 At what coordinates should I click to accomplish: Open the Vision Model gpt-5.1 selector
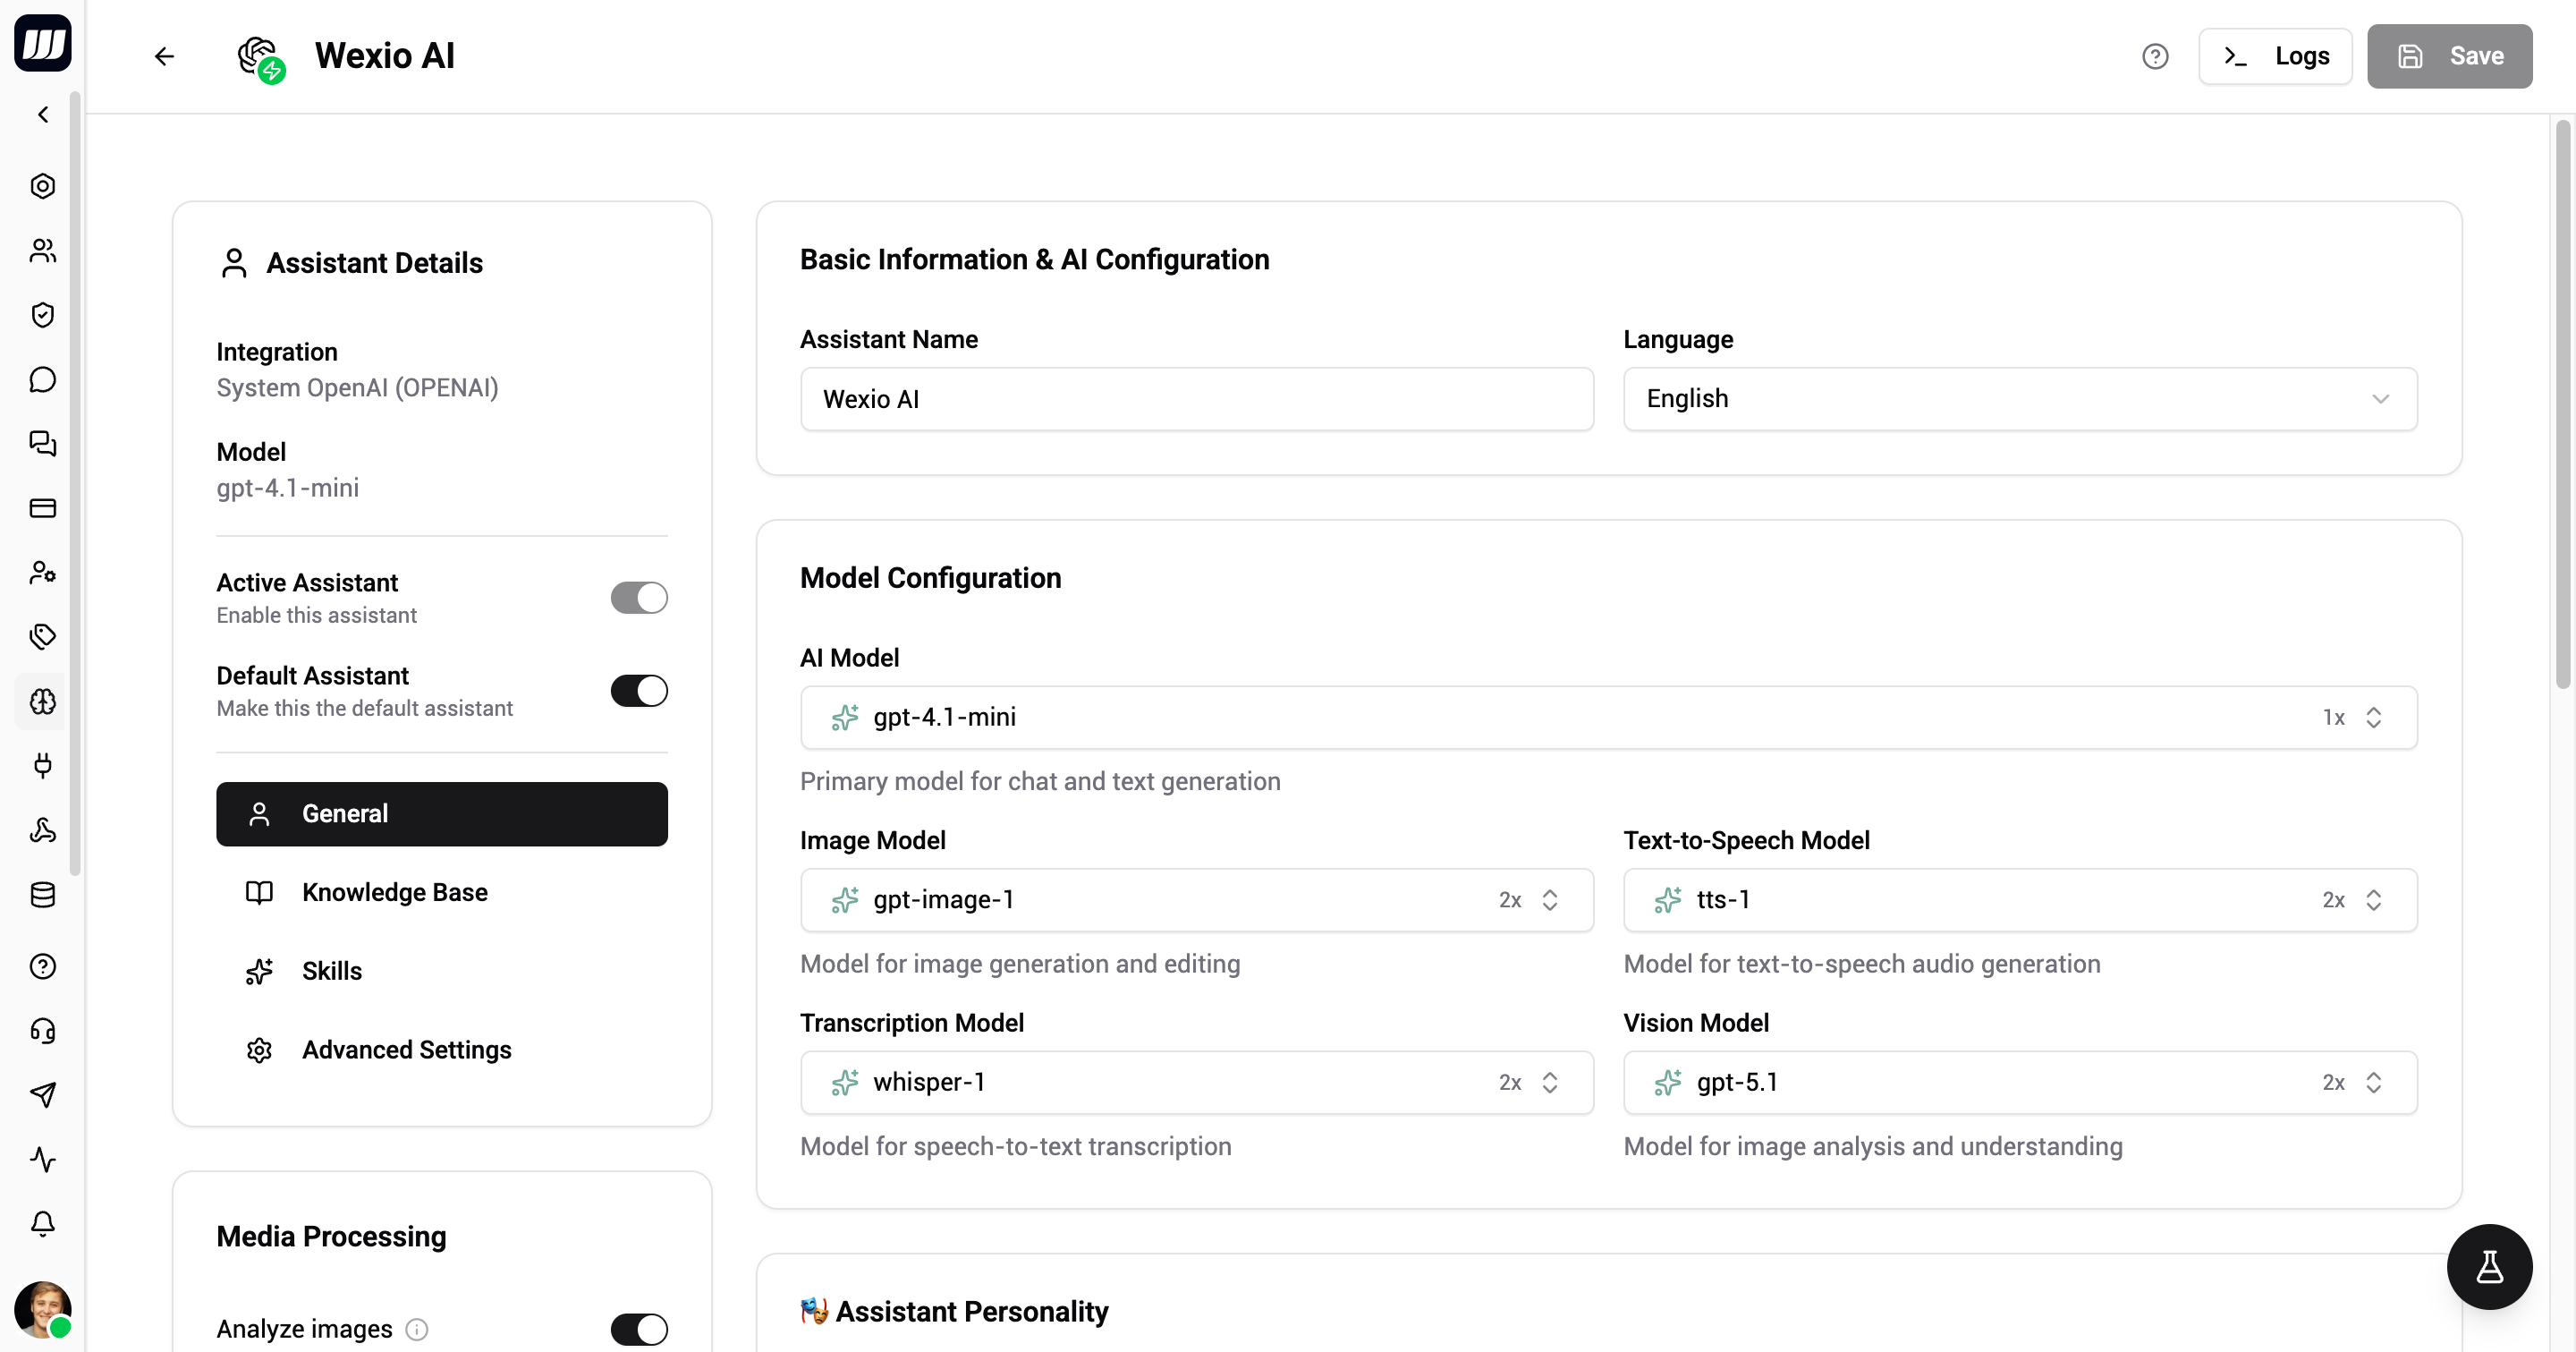pyautogui.click(x=2020, y=1082)
